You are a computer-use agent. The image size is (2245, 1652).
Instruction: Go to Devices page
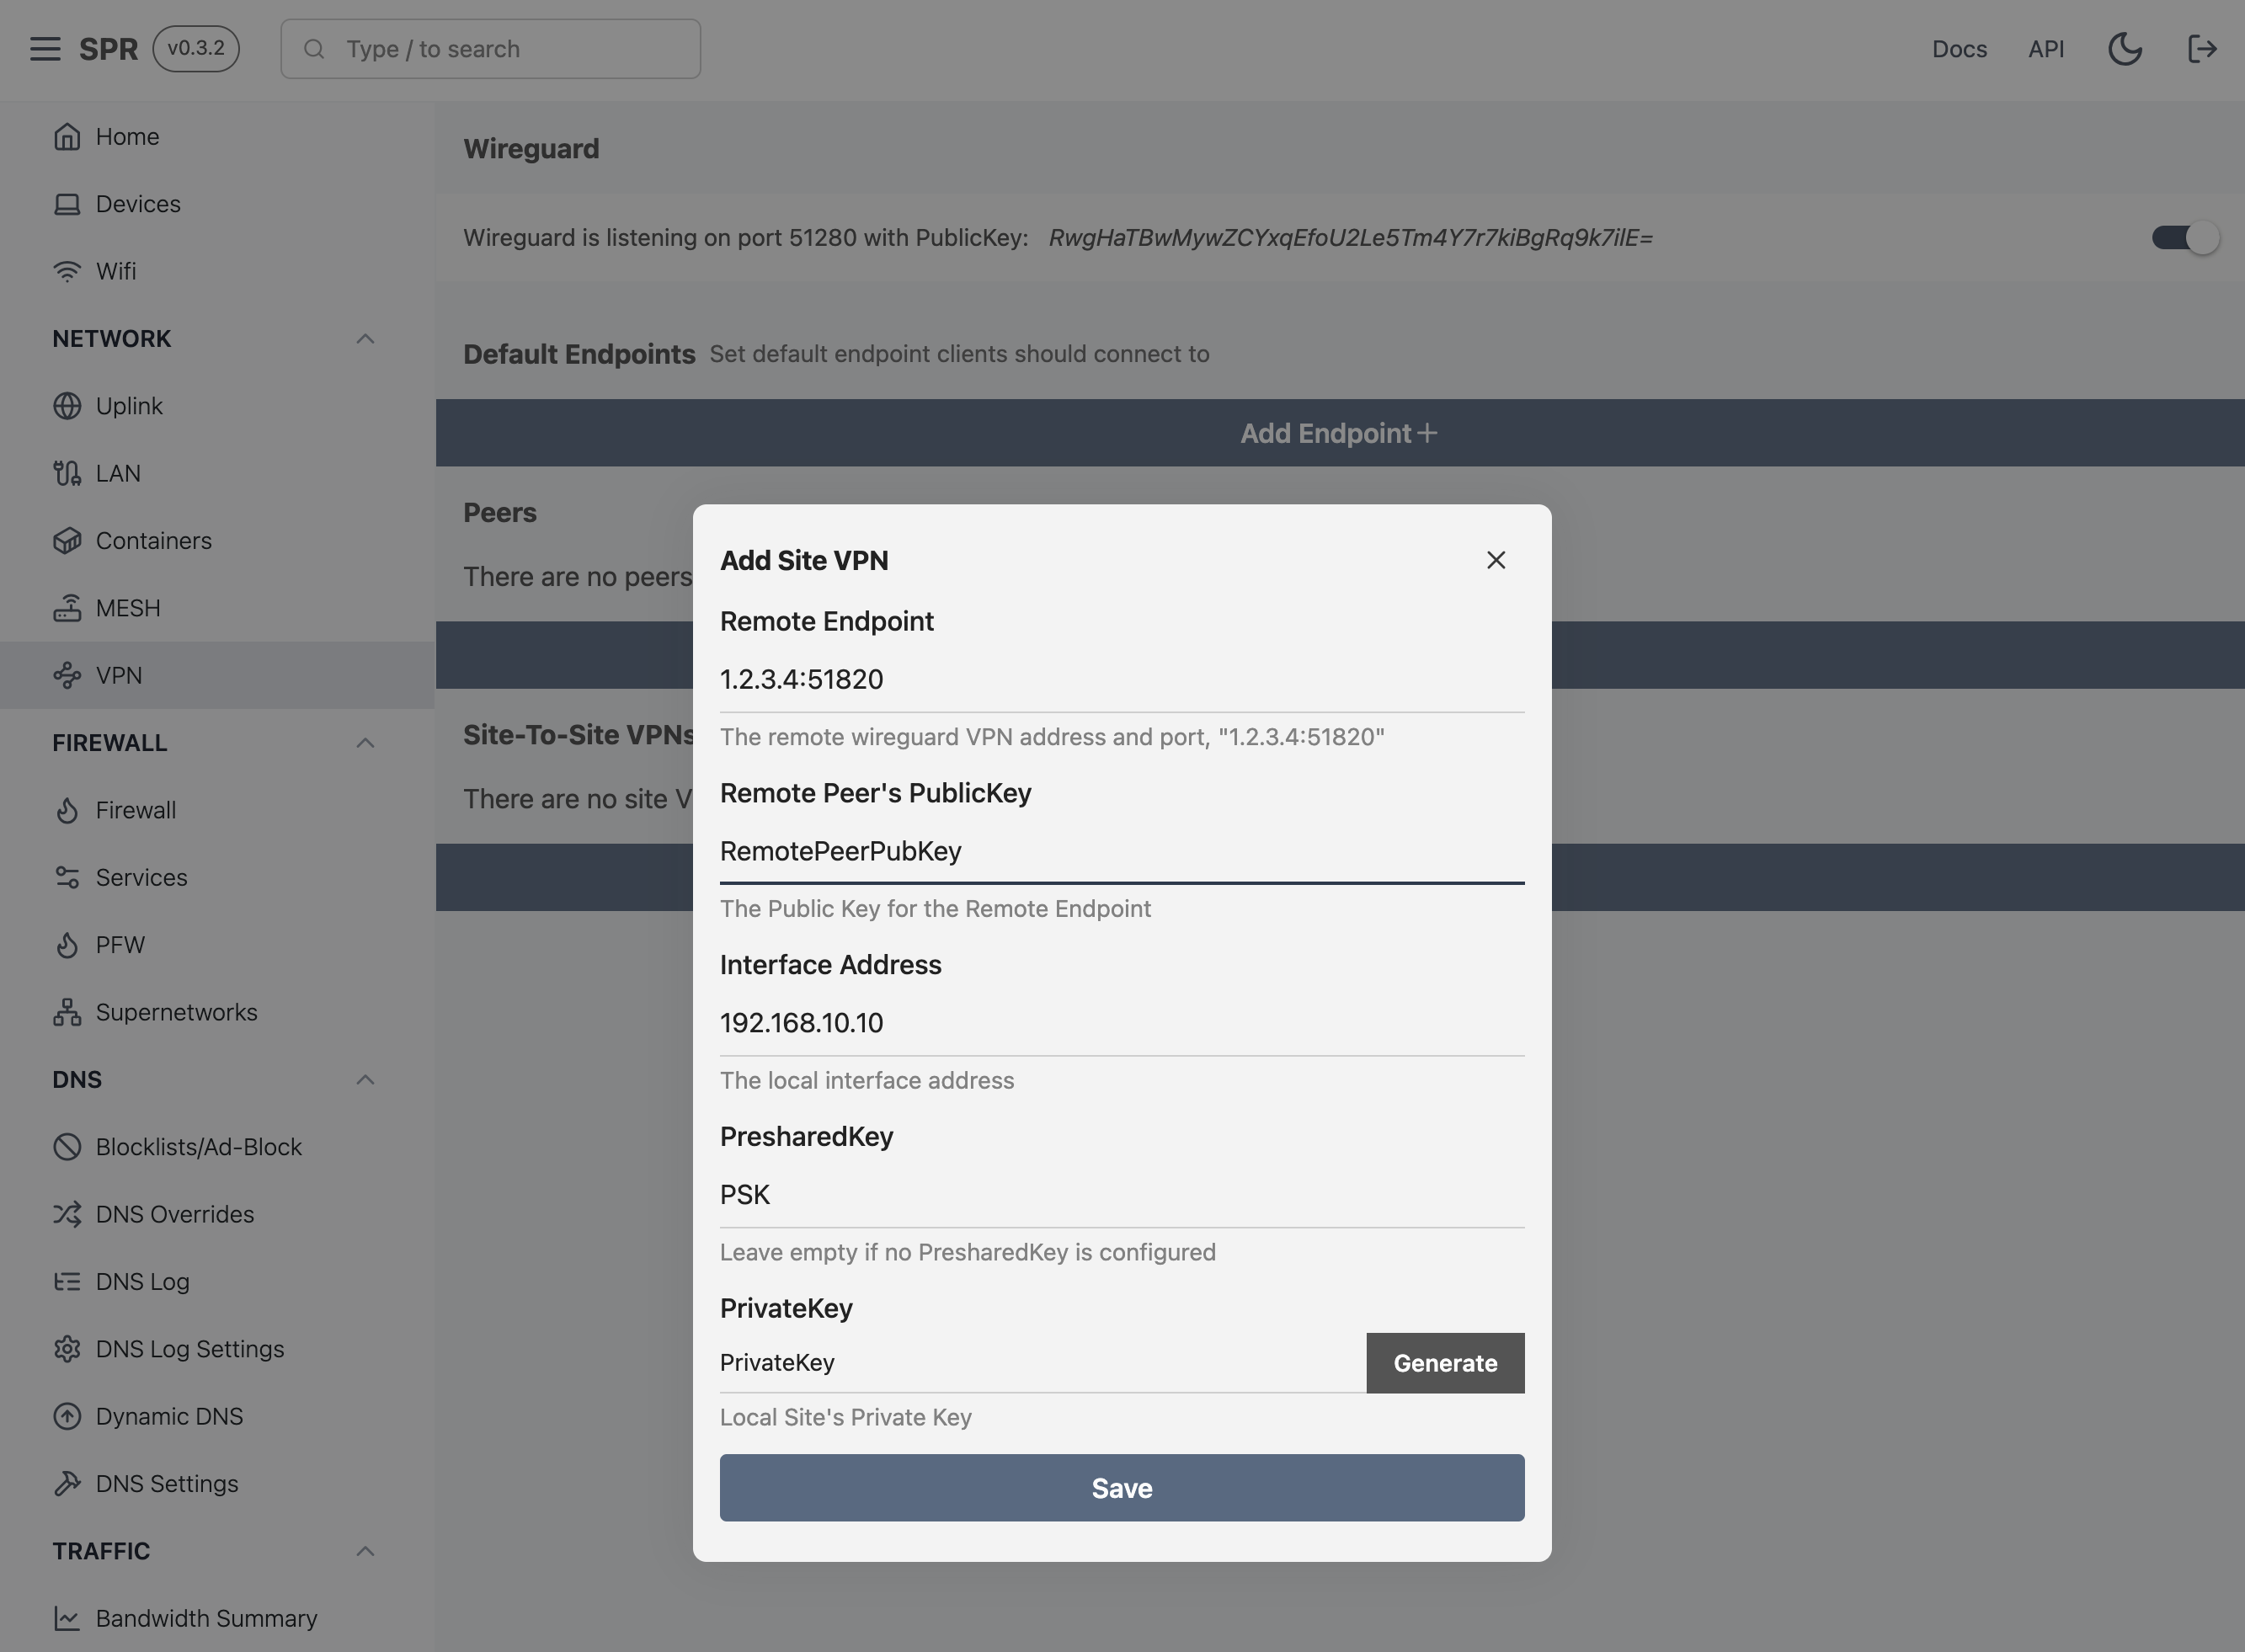(x=217, y=204)
